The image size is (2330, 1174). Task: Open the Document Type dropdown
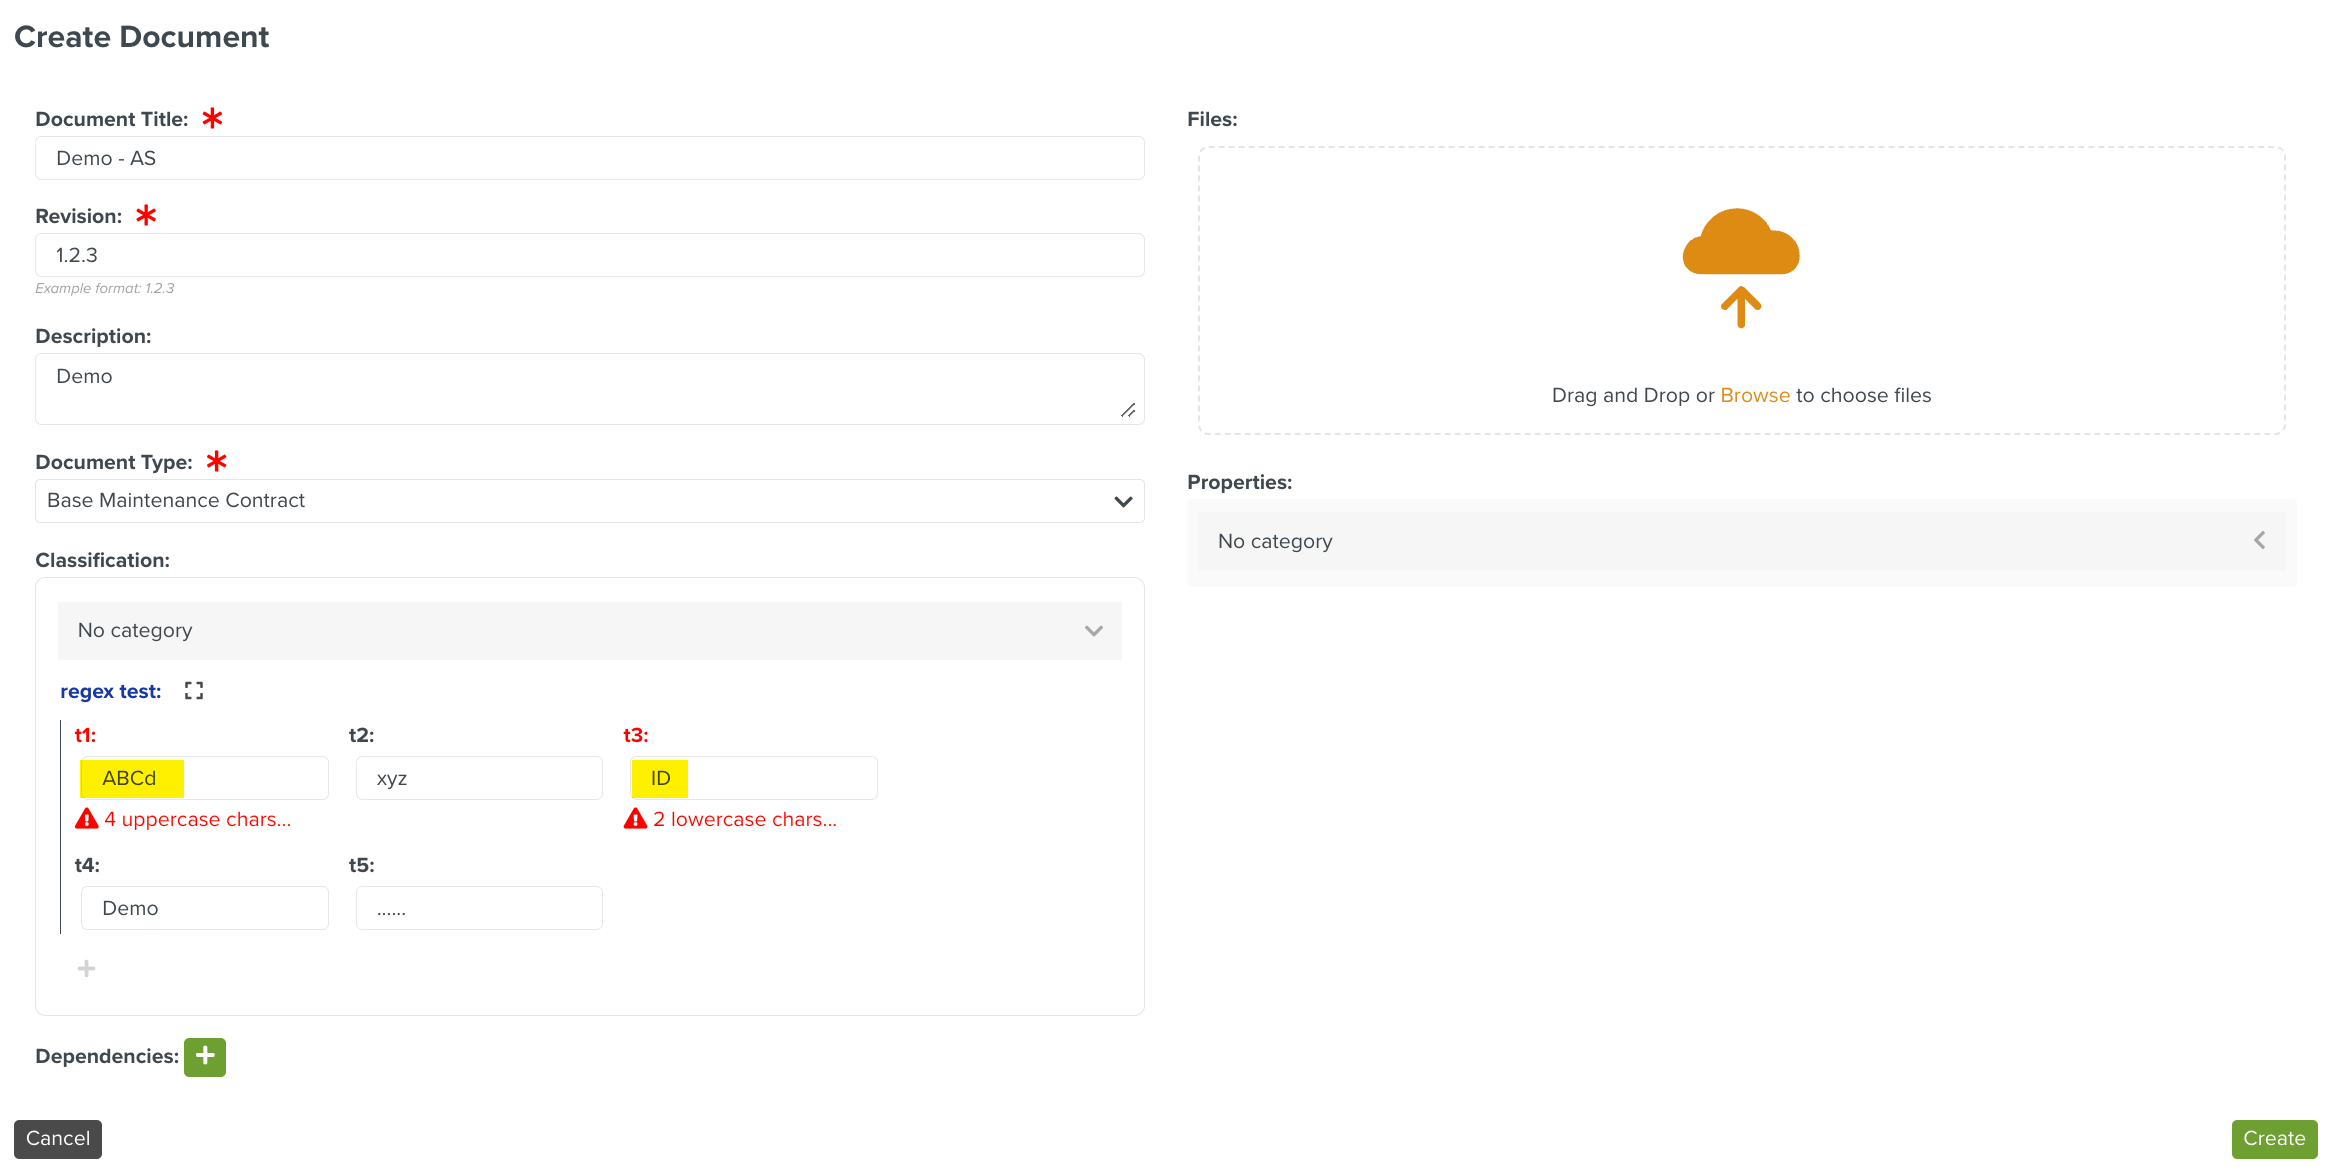point(590,501)
